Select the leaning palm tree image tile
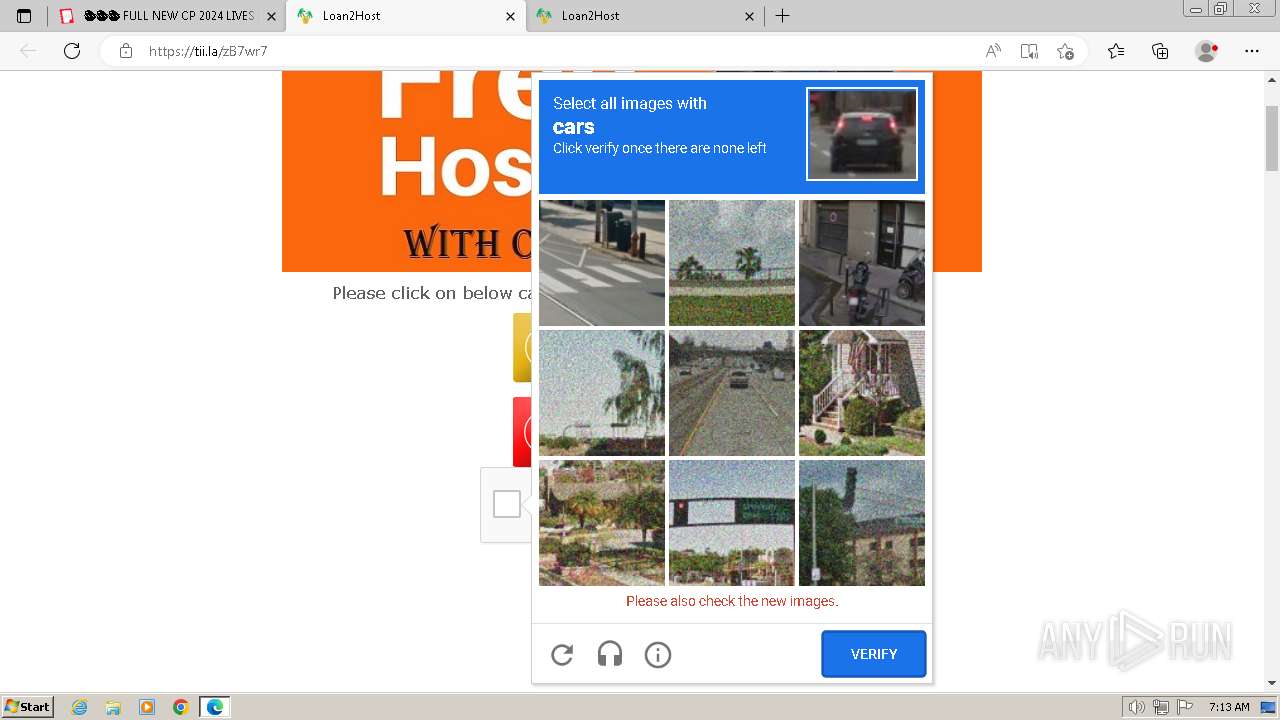 tap(602, 393)
